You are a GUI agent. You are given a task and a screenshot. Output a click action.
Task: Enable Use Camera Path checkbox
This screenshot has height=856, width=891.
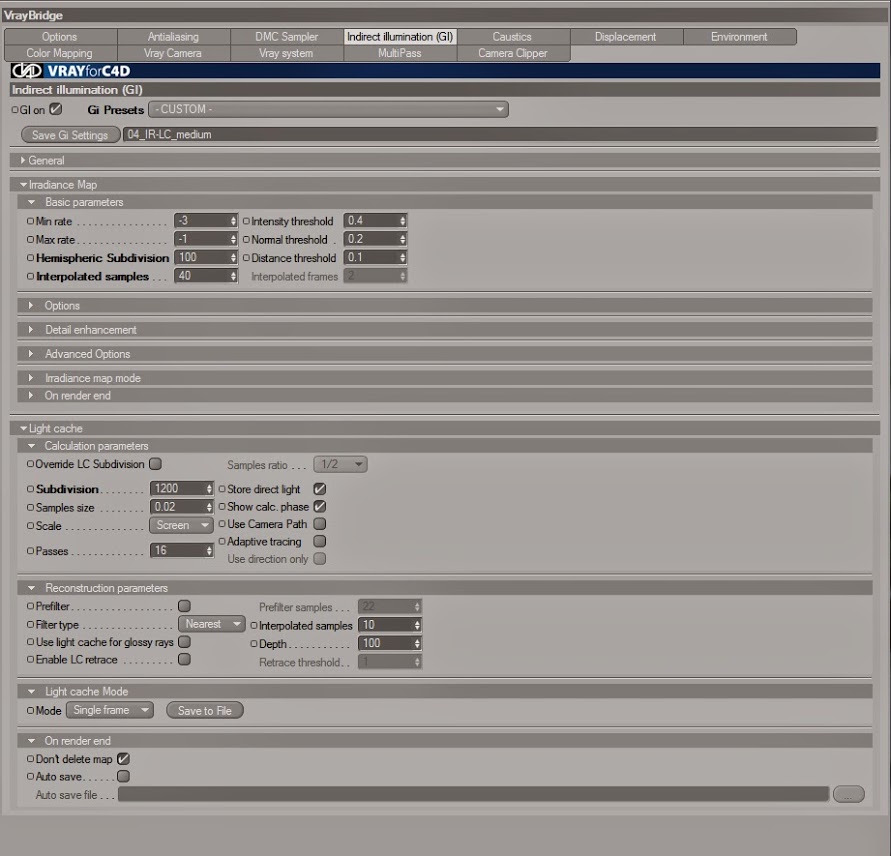[x=320, y=523]
